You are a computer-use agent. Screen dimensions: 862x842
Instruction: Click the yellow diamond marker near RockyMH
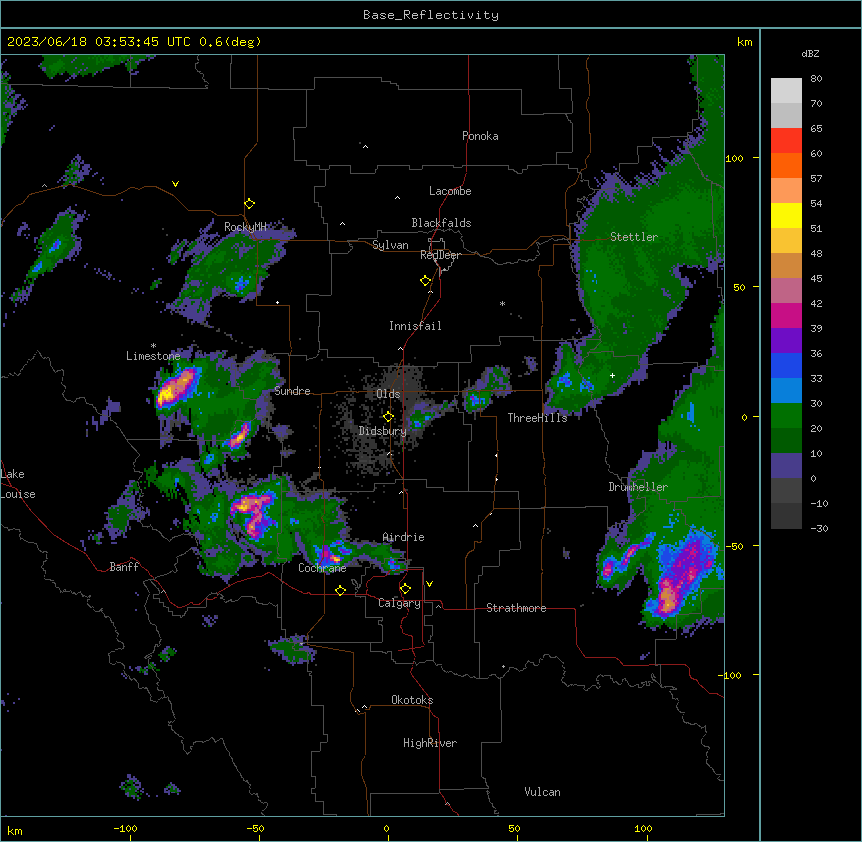pos(249,204)
